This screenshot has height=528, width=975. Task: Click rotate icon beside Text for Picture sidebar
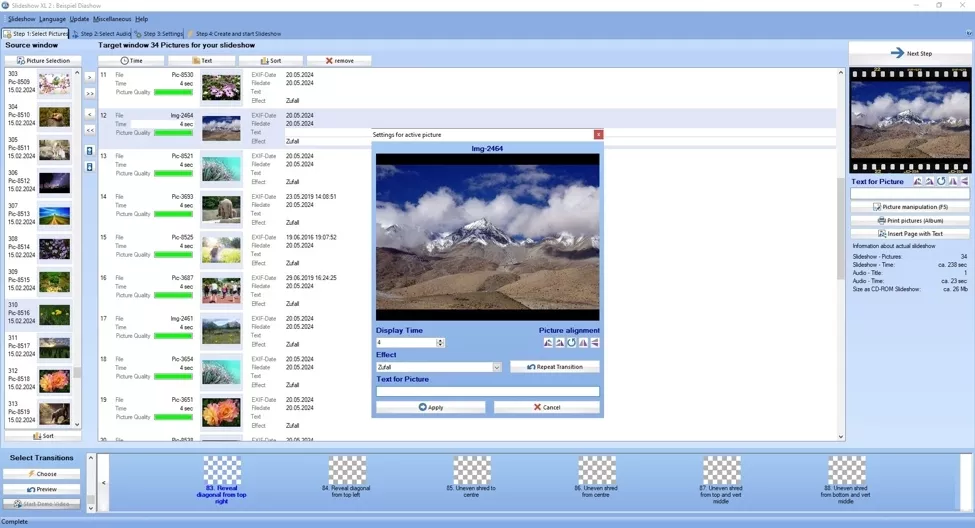tap(941, 182)
